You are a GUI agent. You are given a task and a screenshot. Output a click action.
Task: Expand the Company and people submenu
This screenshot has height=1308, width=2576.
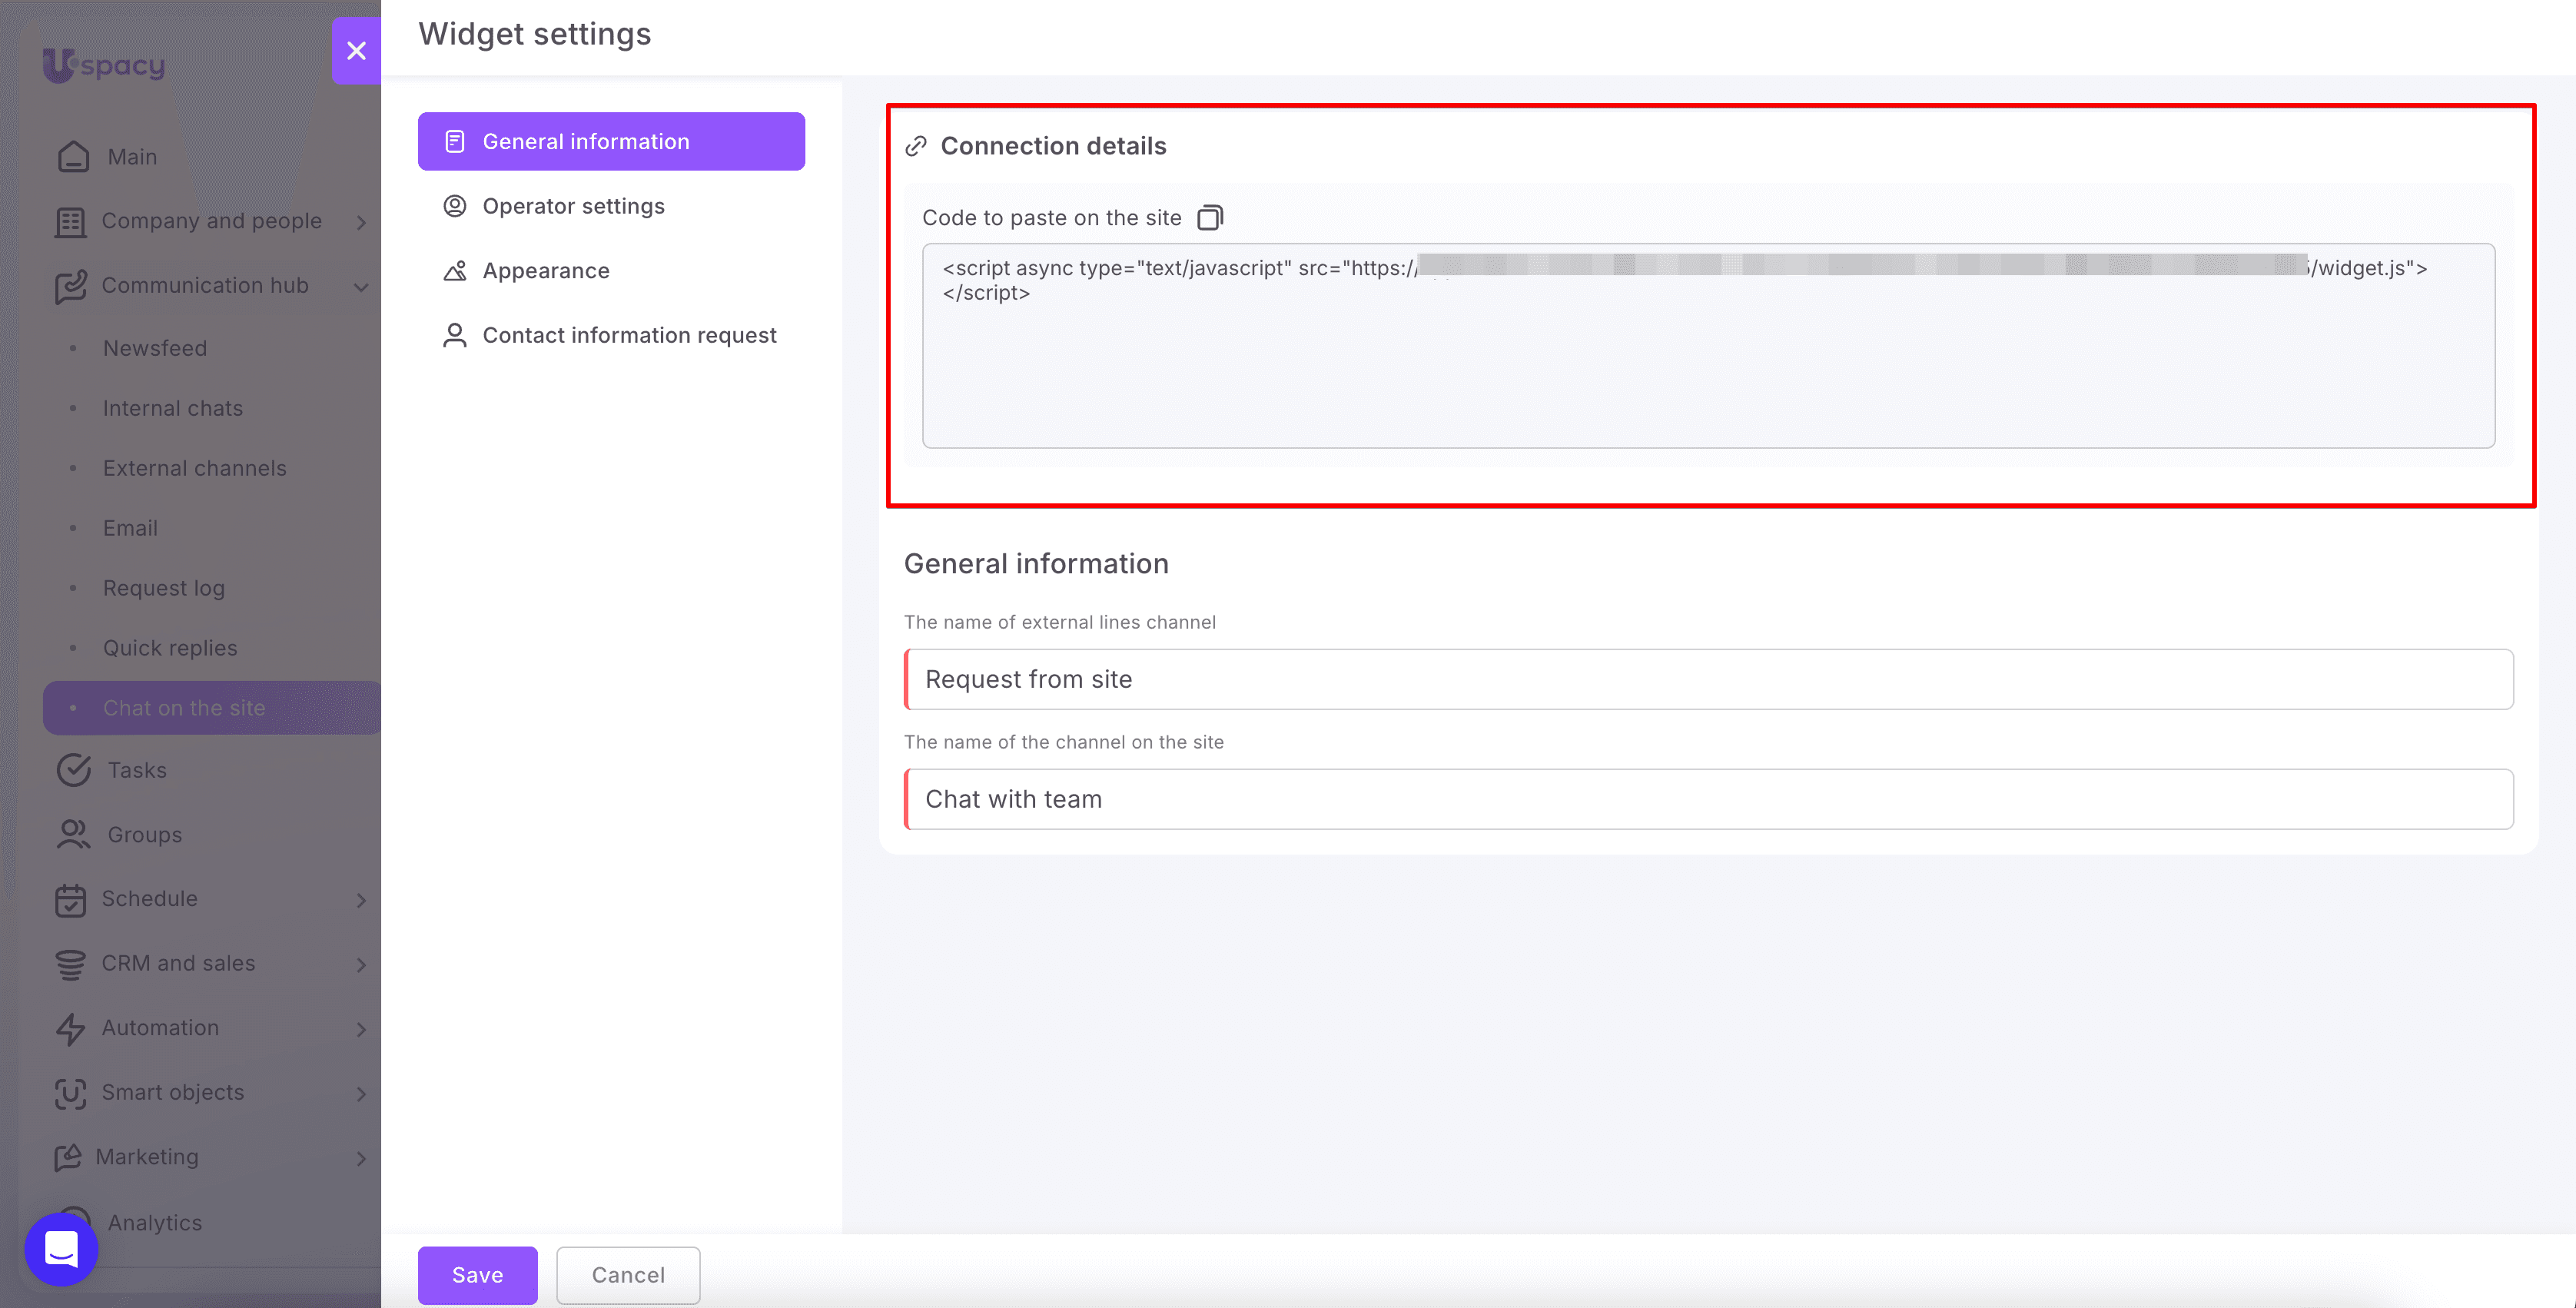[x=362, y=222]
